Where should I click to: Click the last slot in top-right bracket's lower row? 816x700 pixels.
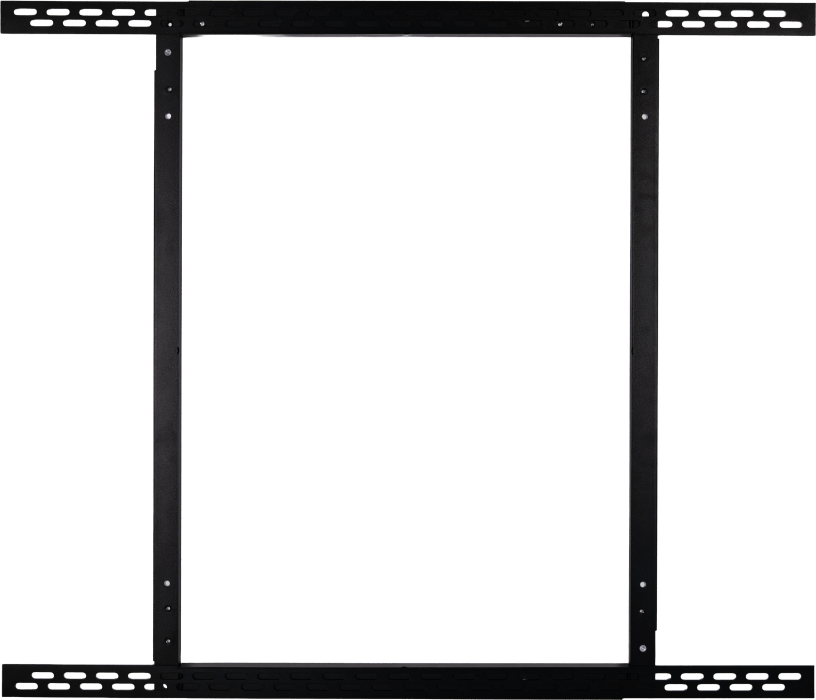point(791,24)
